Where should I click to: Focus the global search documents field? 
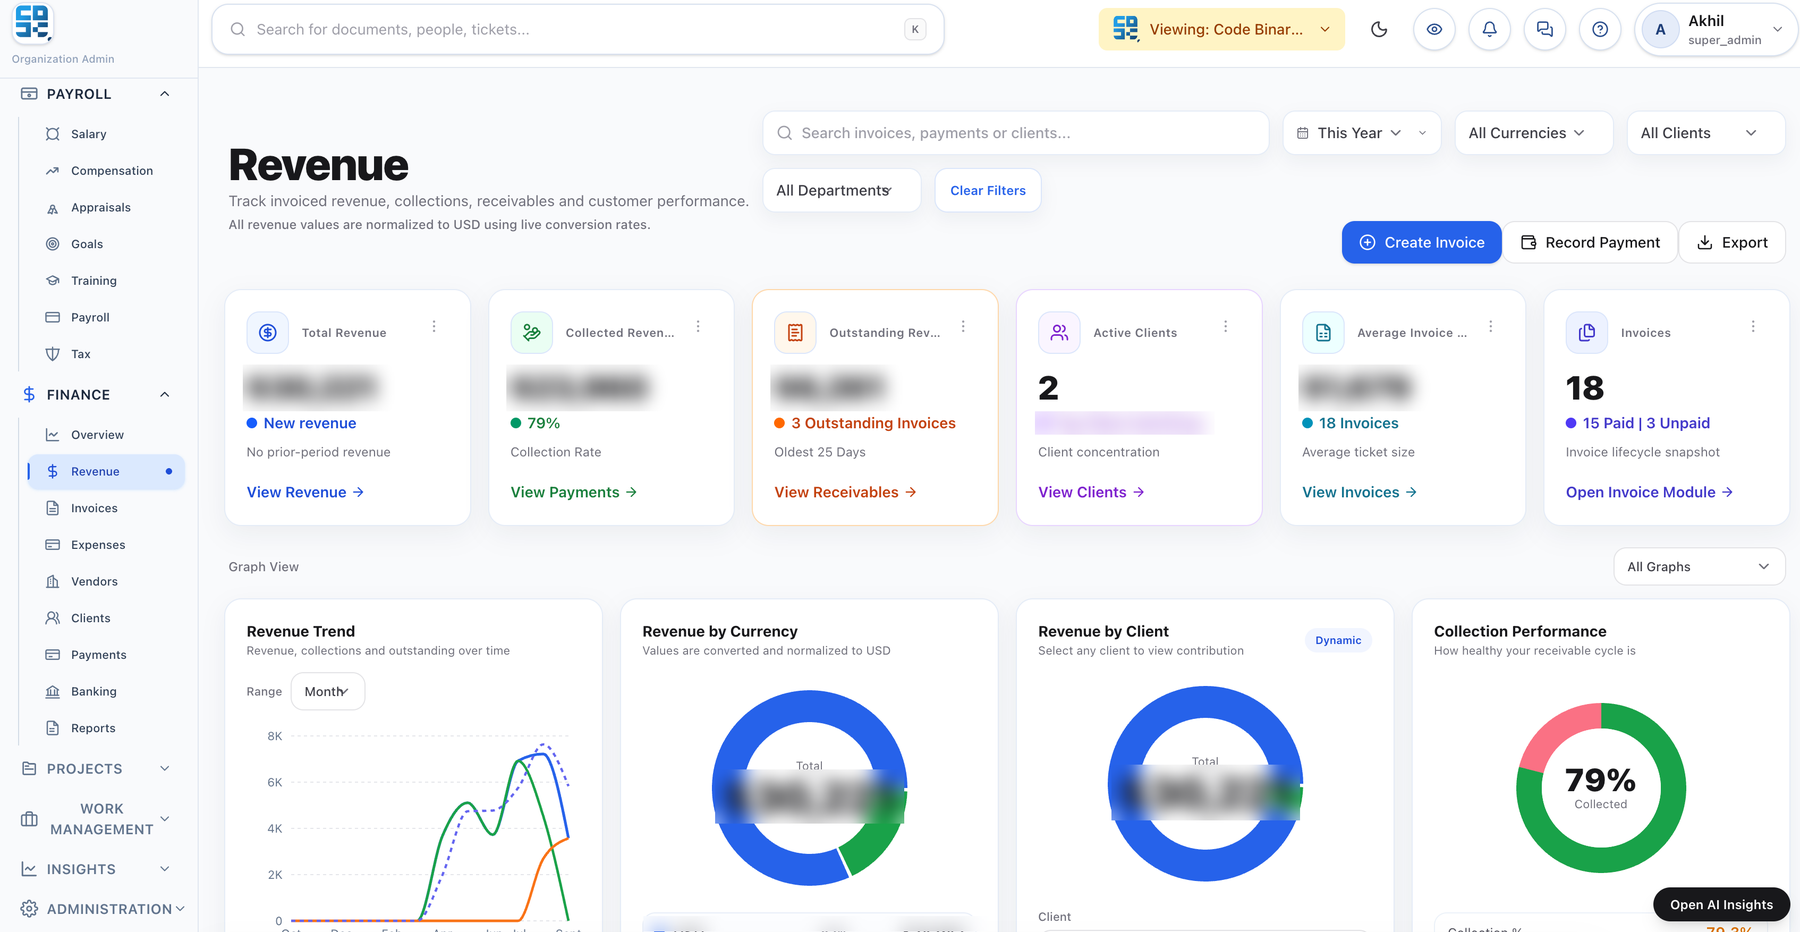(x=578, y=30)
